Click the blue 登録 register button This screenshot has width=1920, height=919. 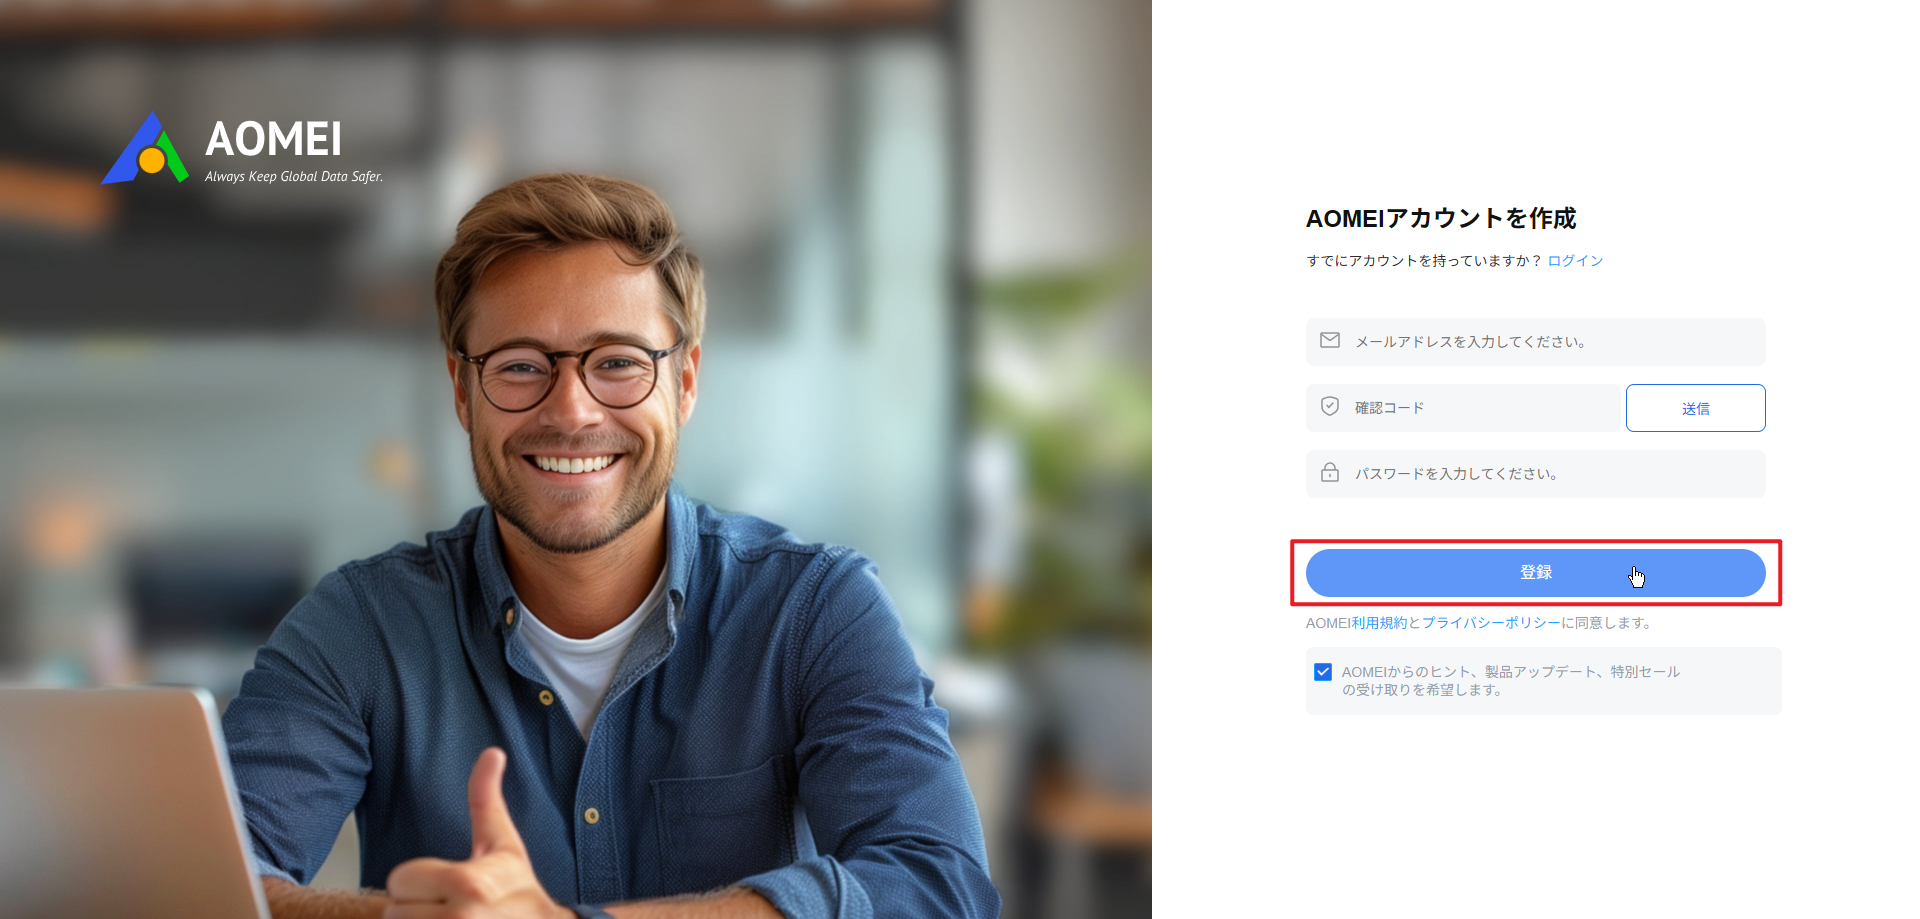pyautogui.click(x=1535, y=573)
